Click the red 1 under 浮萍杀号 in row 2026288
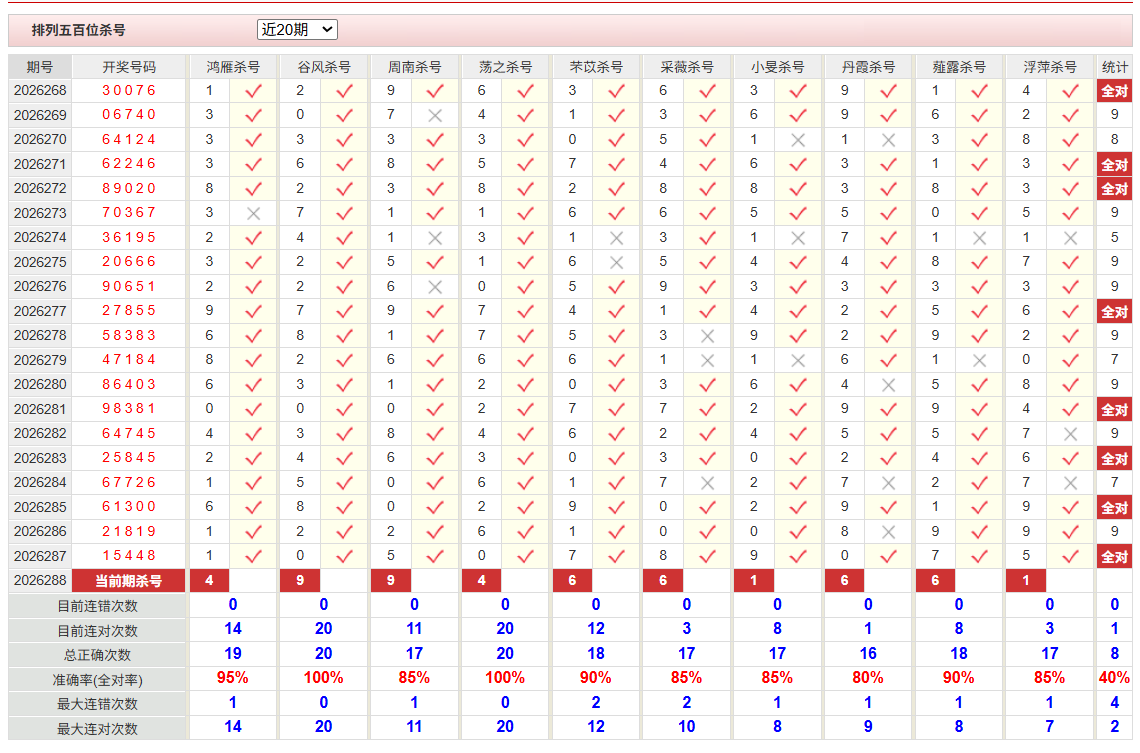1140x753 pixels. pyautogui.click(x=1026, y=581)
